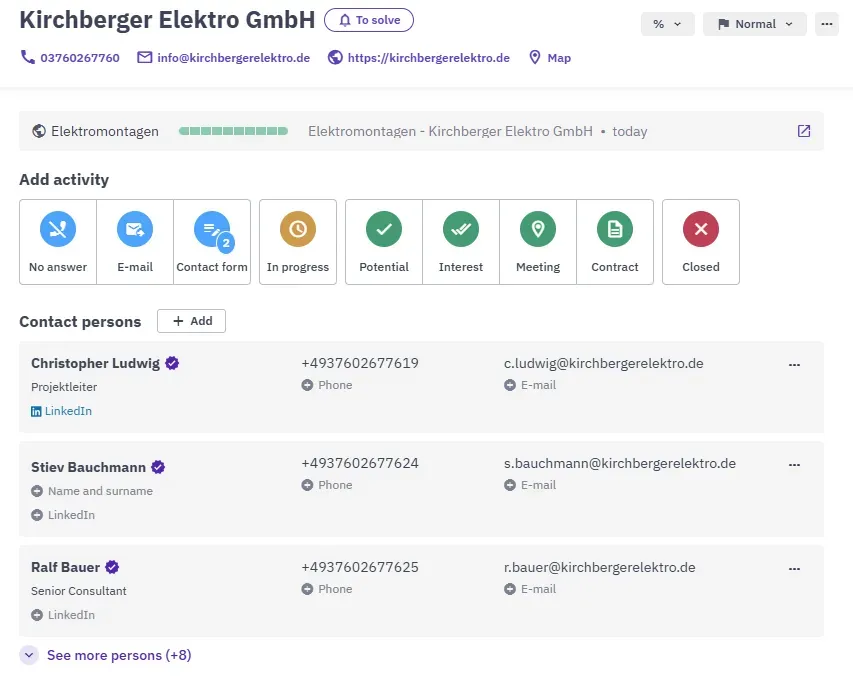Log a Contract activity
This screenshot has height=677, width=853.
click(x=615, y=242)
